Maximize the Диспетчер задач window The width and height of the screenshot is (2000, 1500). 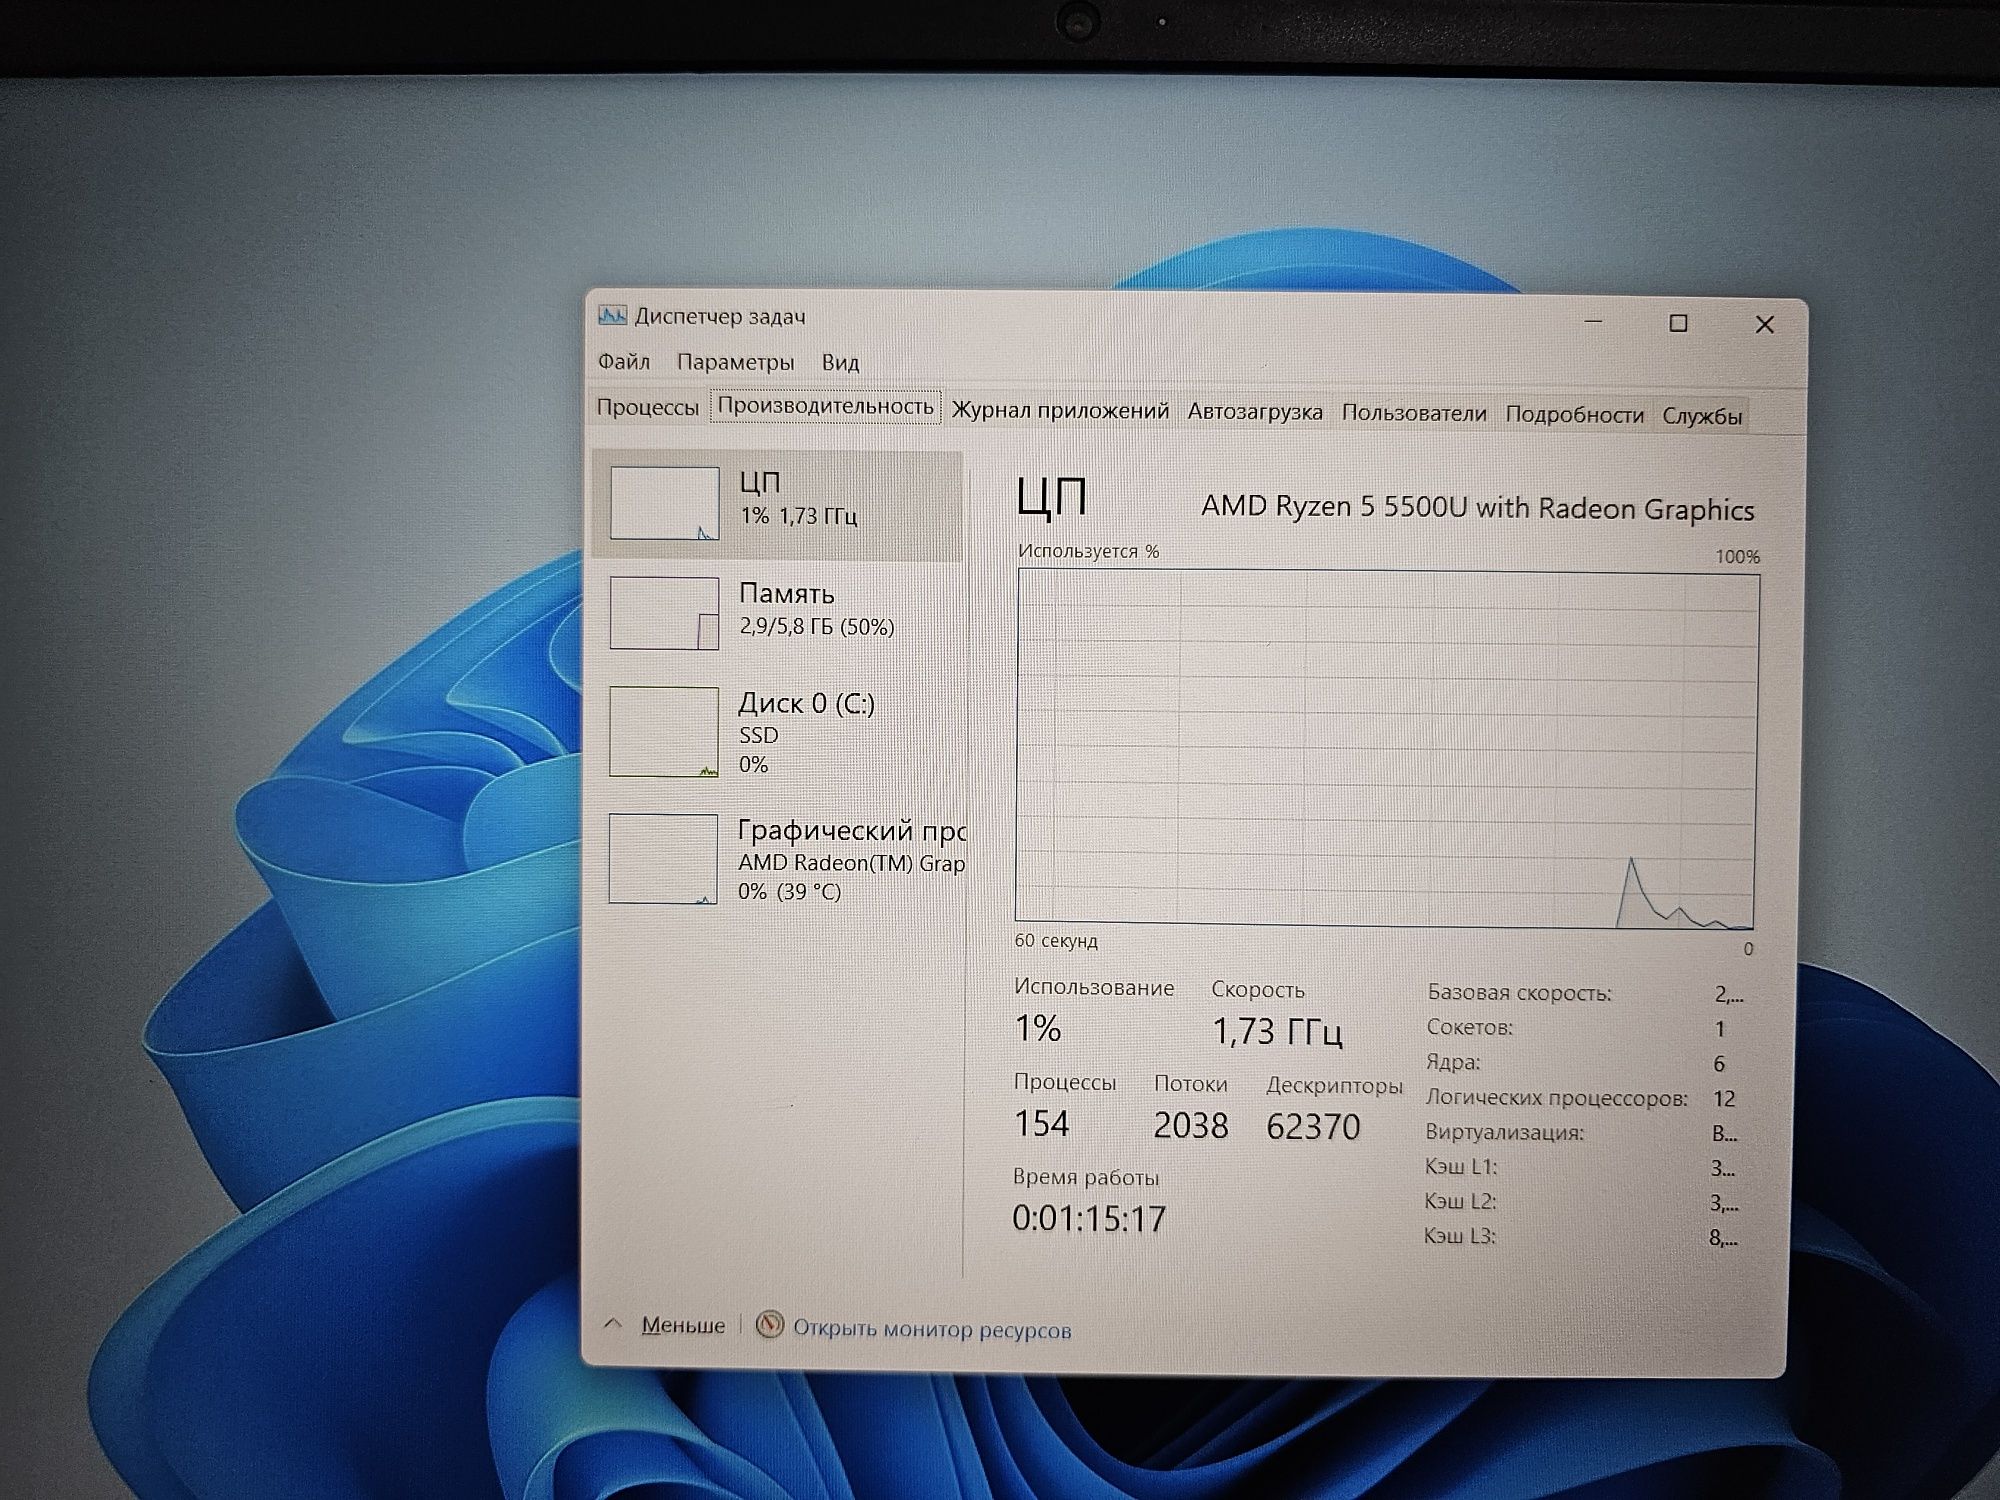pyautogui.click(x=1678, y=323)
